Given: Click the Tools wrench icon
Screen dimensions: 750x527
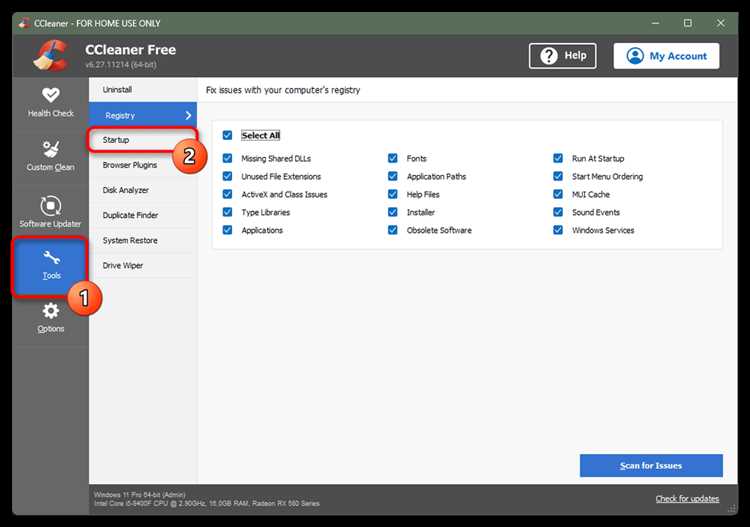Looking at the screenshot, I should (51, 257).
